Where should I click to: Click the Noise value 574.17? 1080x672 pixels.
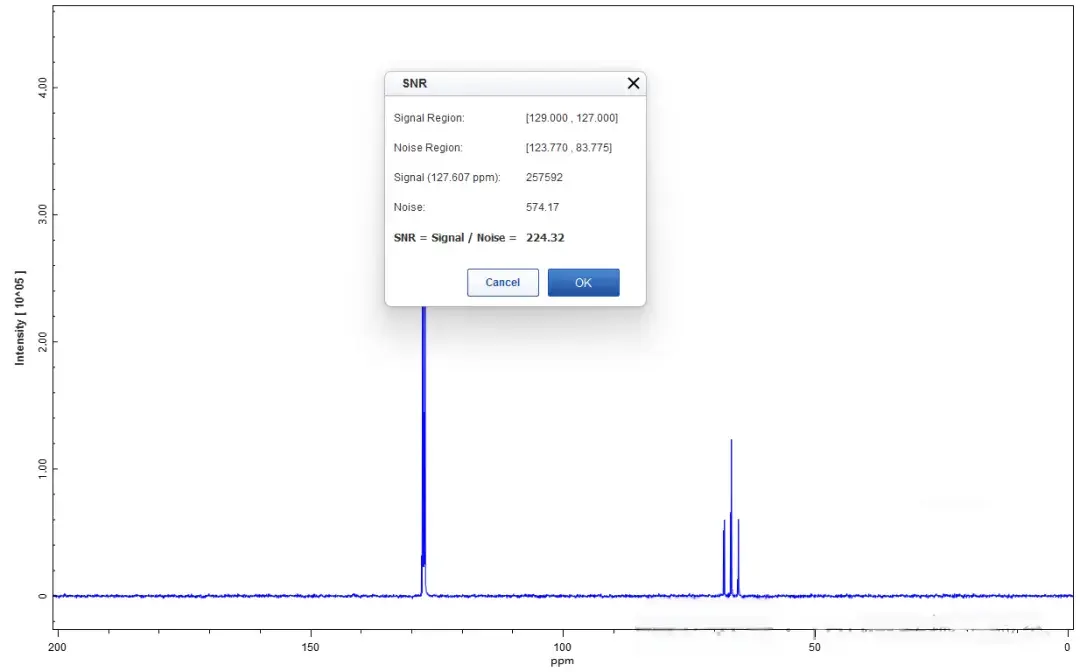pyautogui.click(x=542, y=207)
